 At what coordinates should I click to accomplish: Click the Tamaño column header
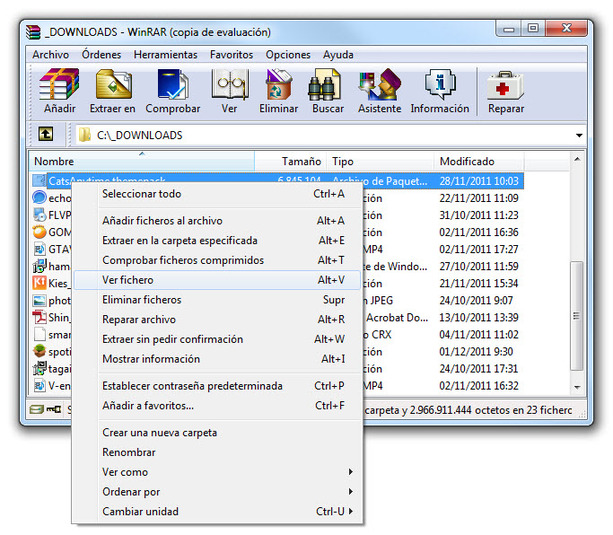tap(300, 161)
